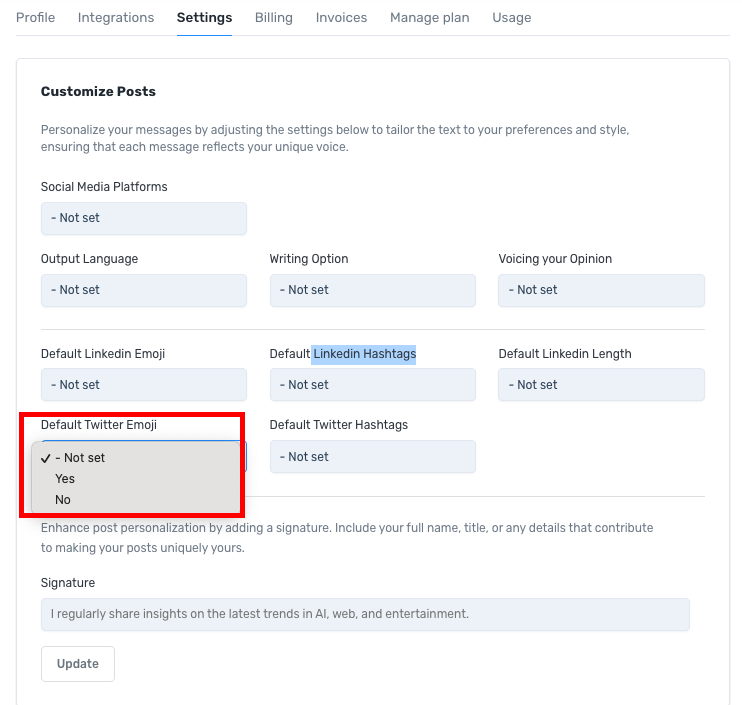Pick the checked '- Not set' list option
This screenshot has height=705, width=742.
point(80,458)
